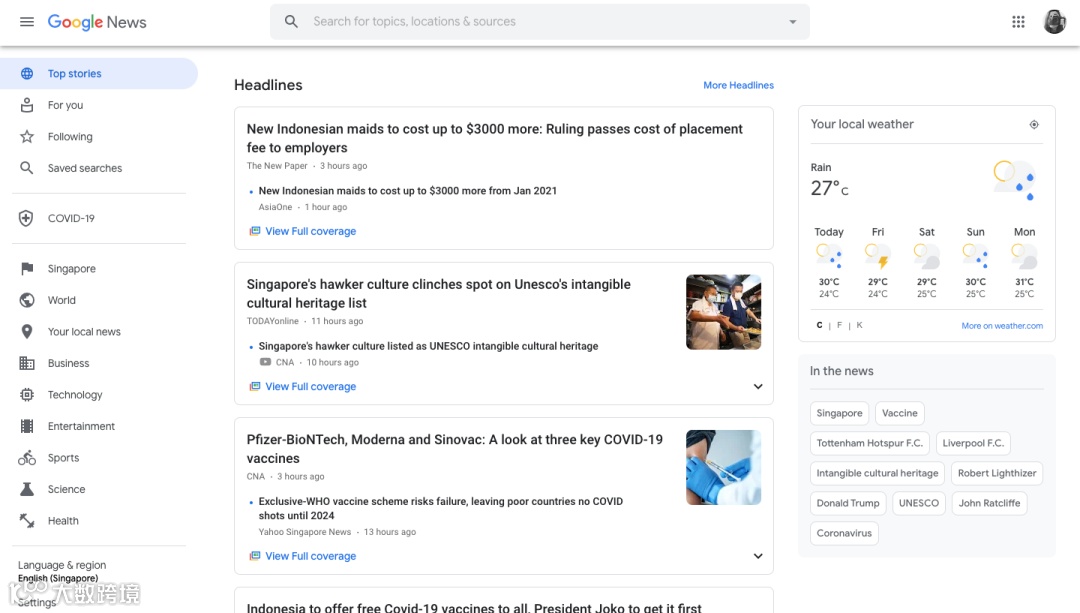This screenshot has height=613, width=1080.
Task: Open CNA hawker culture UNESCO article
Action: pos(428,346)
